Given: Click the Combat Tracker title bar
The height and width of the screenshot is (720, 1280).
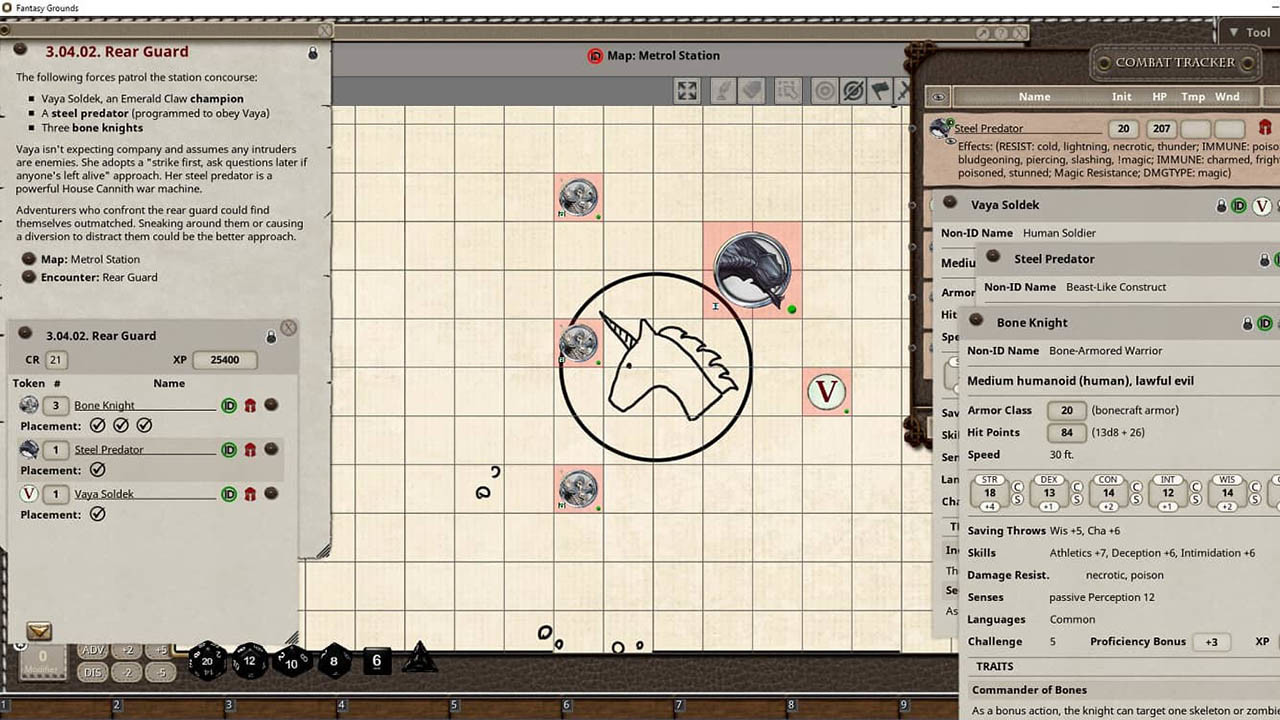Looking at the screenshot, I should [1175, 62].
